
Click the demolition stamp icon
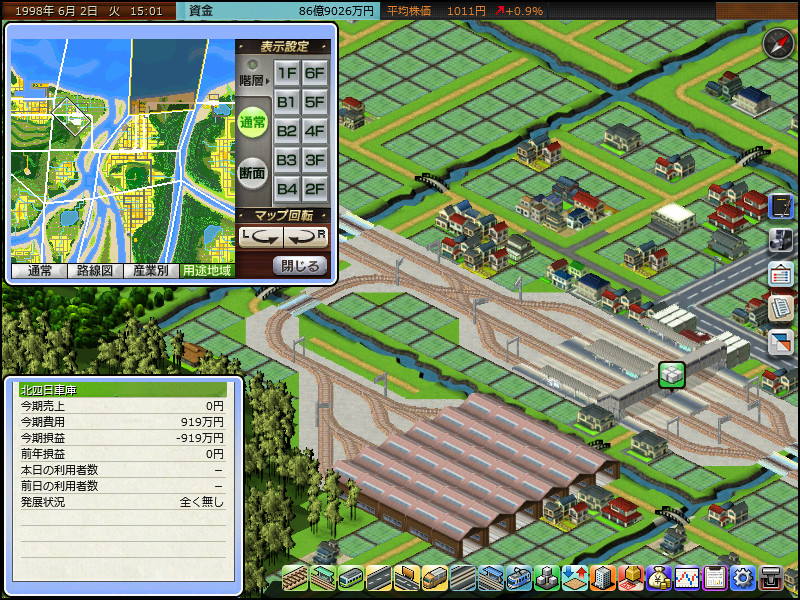[771, 579]
